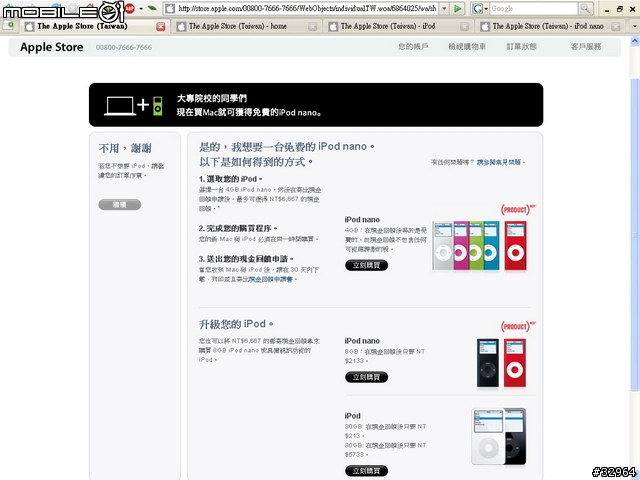Open the 請參閱常見問題 FAQ link
The width and height of the screenshot is (640, 480).
coord(499,162)
